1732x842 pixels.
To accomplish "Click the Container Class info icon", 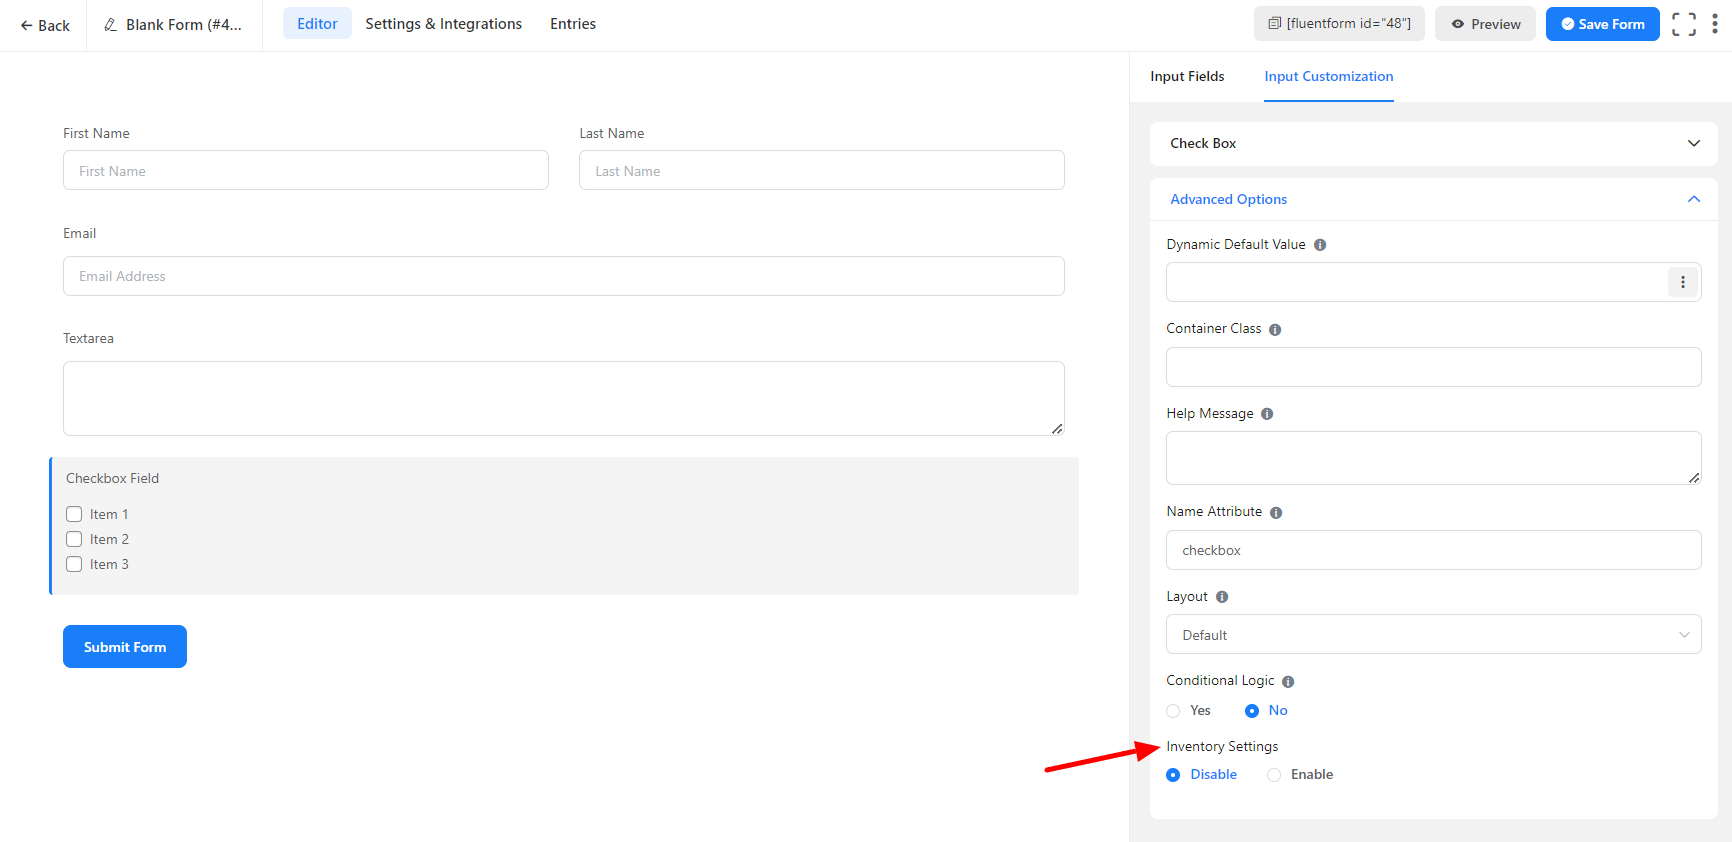I will click(1275, 330).
